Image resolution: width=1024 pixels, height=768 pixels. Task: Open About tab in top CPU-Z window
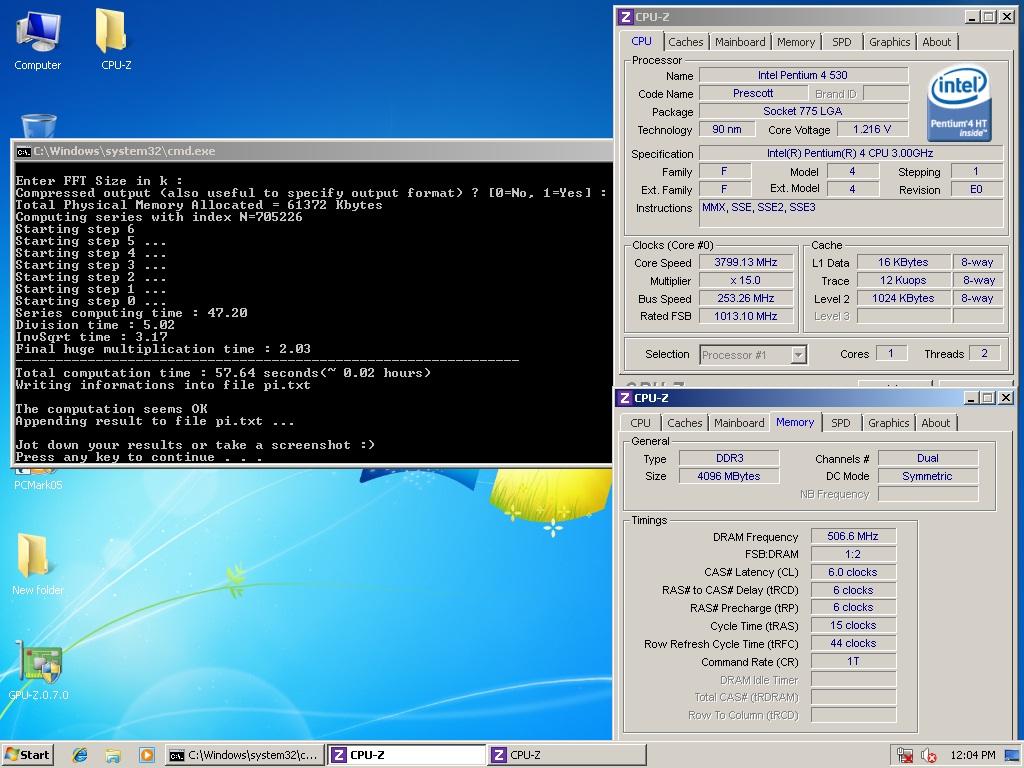(936, 42)
